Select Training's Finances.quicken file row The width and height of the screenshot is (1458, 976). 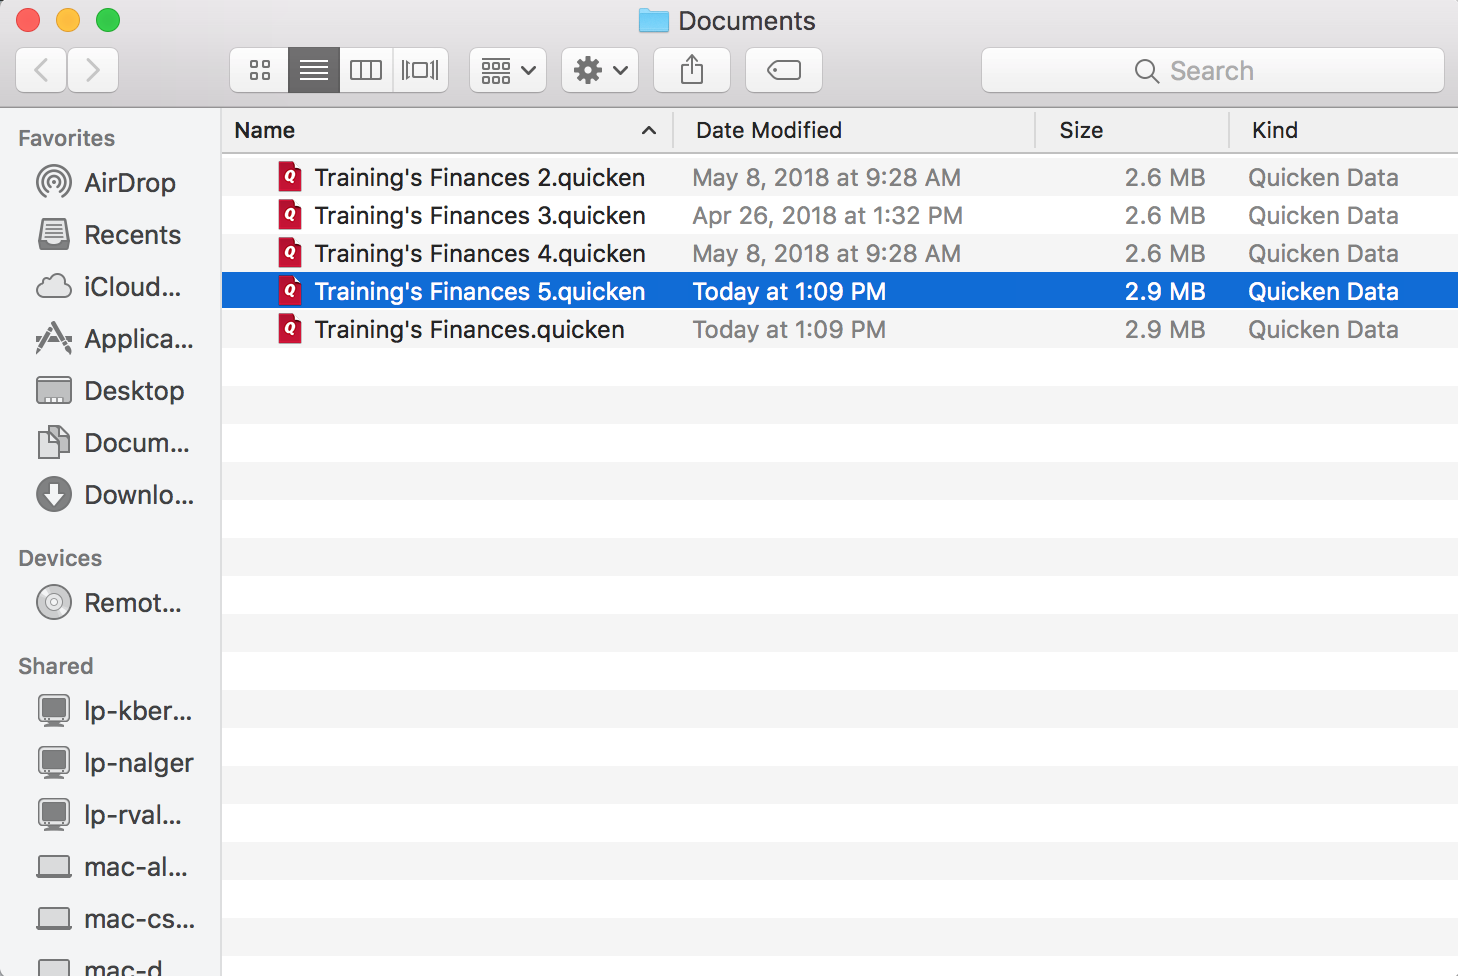click(469, 330)
